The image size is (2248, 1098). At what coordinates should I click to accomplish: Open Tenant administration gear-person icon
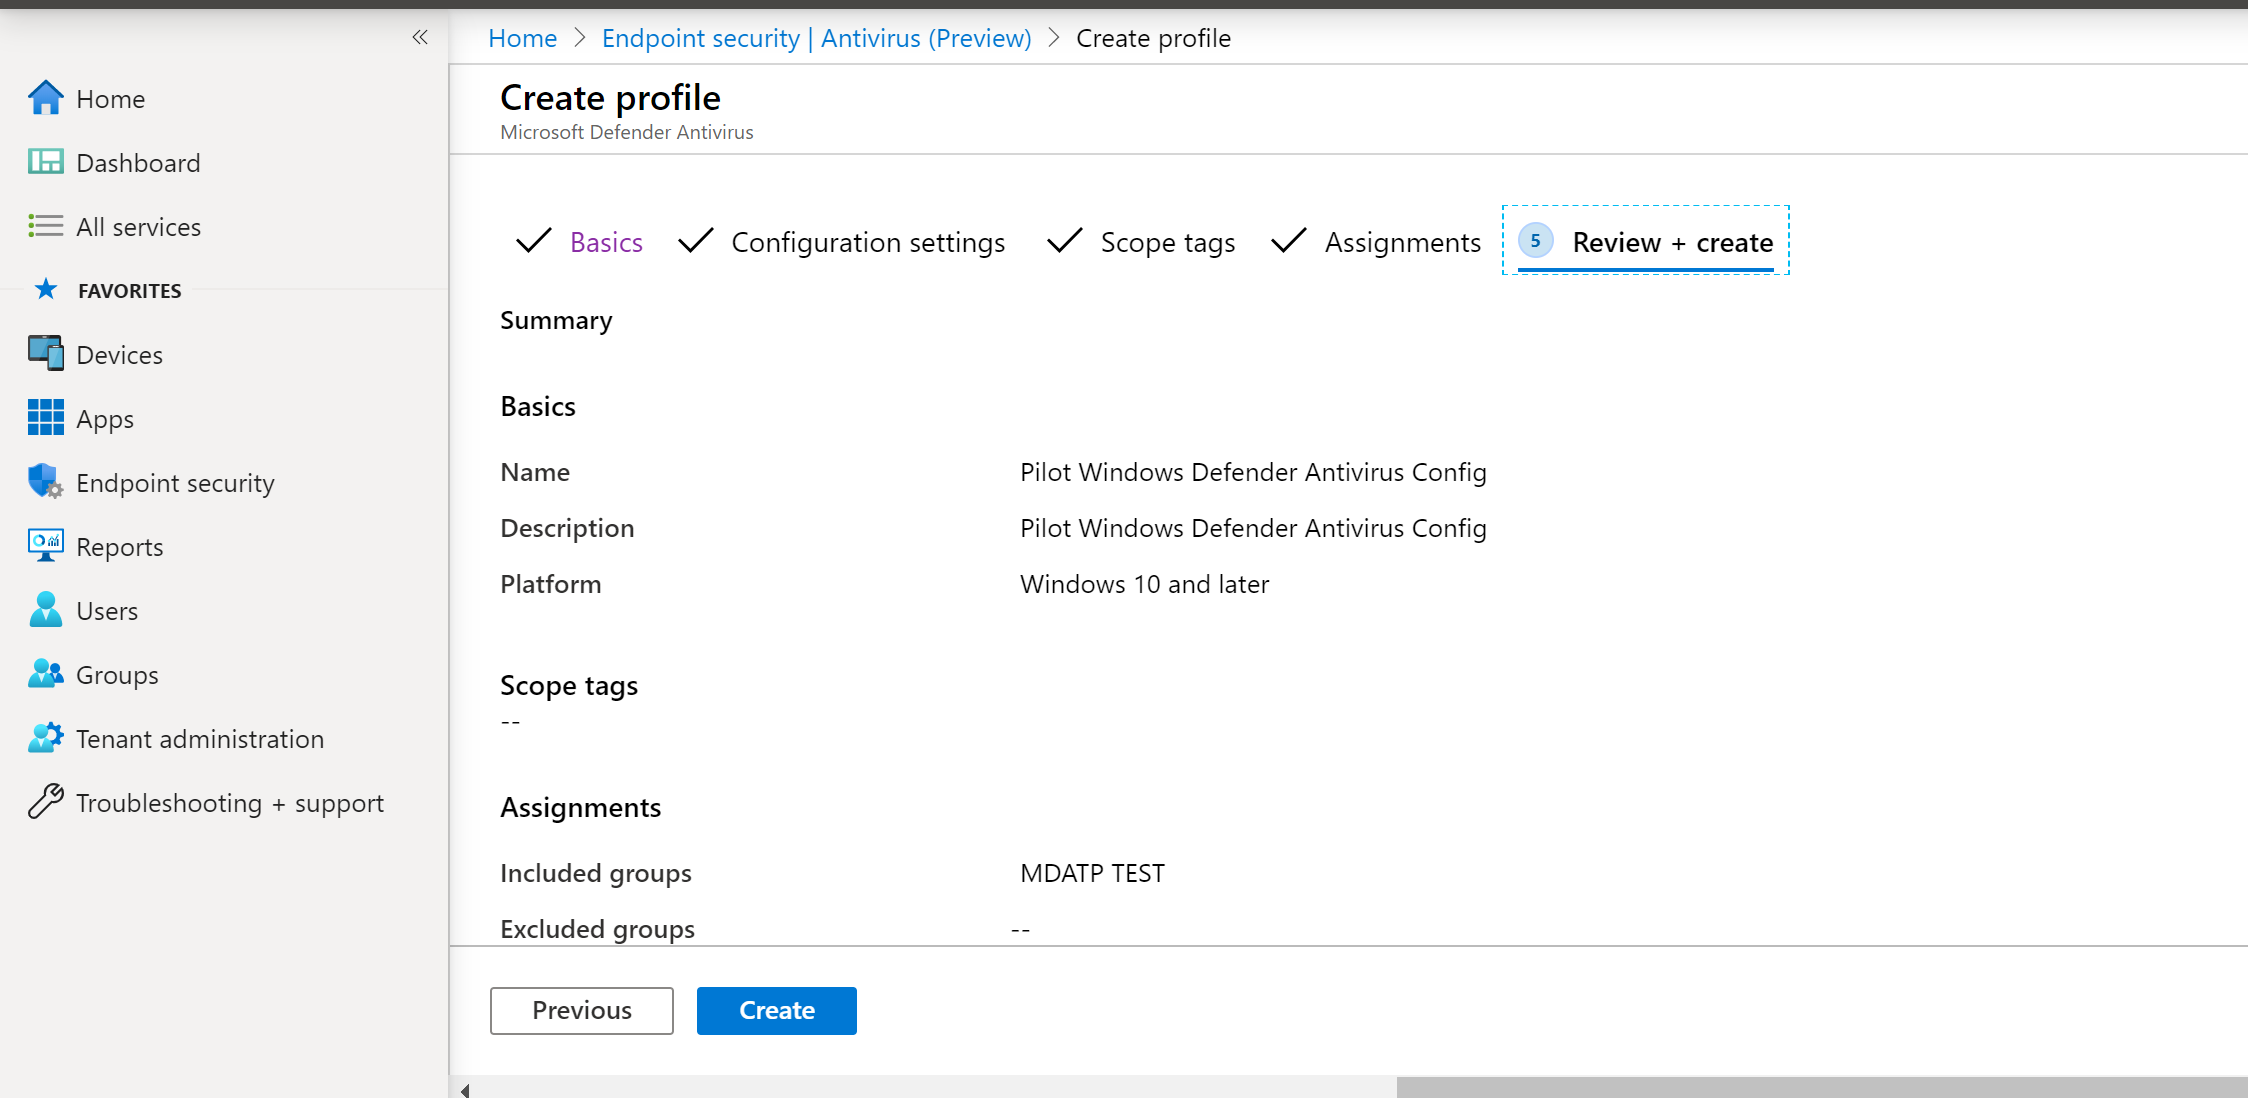click(45, 738)
